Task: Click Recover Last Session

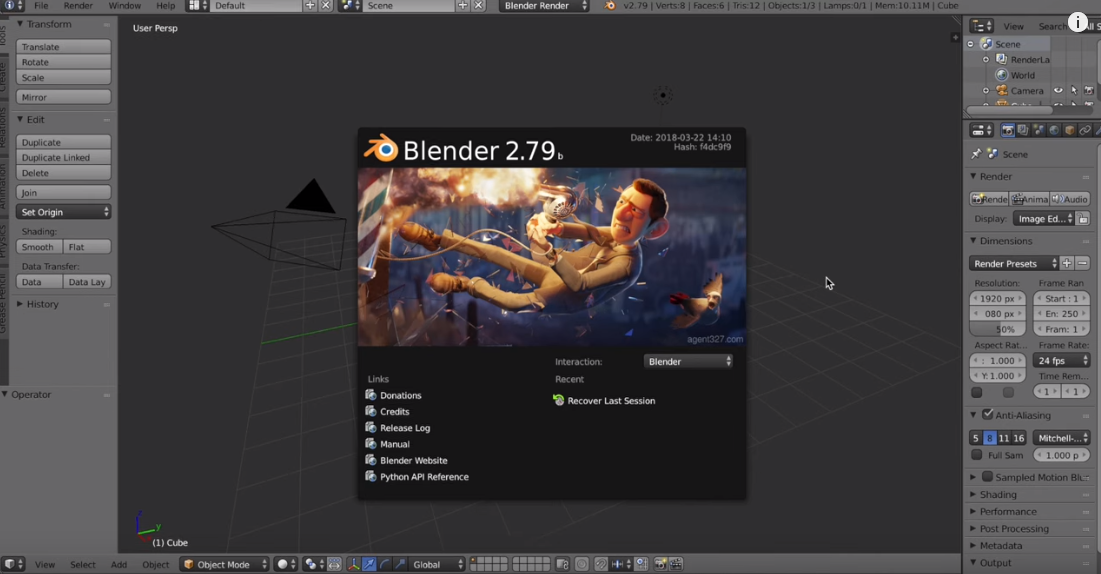Action: (x=611, y=400)
